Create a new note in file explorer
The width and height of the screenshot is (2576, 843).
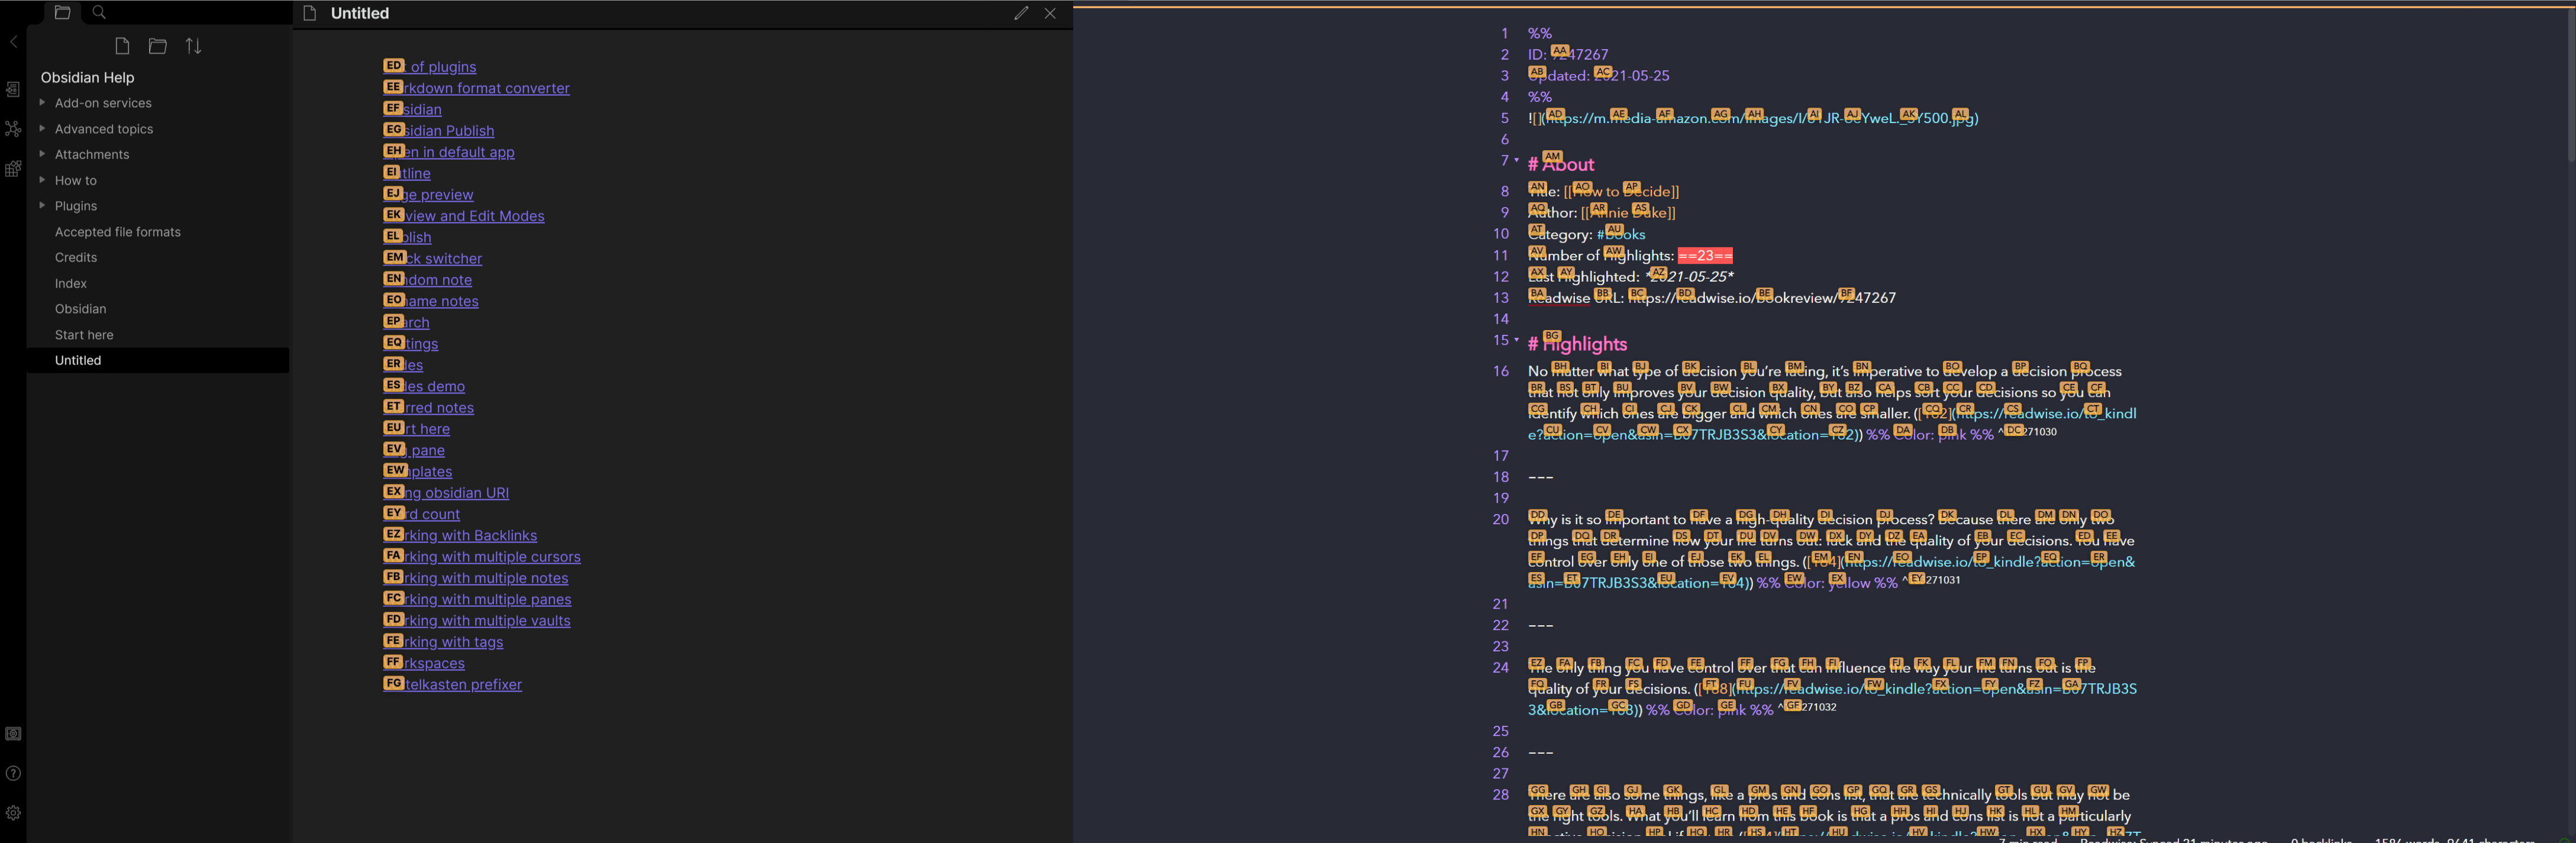[122, 46]
